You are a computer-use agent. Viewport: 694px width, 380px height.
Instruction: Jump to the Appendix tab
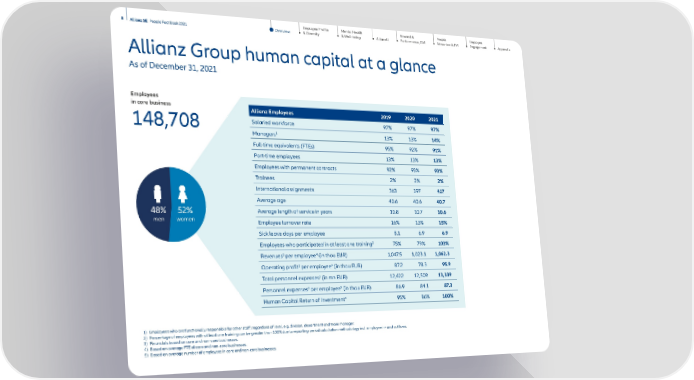coord(504,49)
